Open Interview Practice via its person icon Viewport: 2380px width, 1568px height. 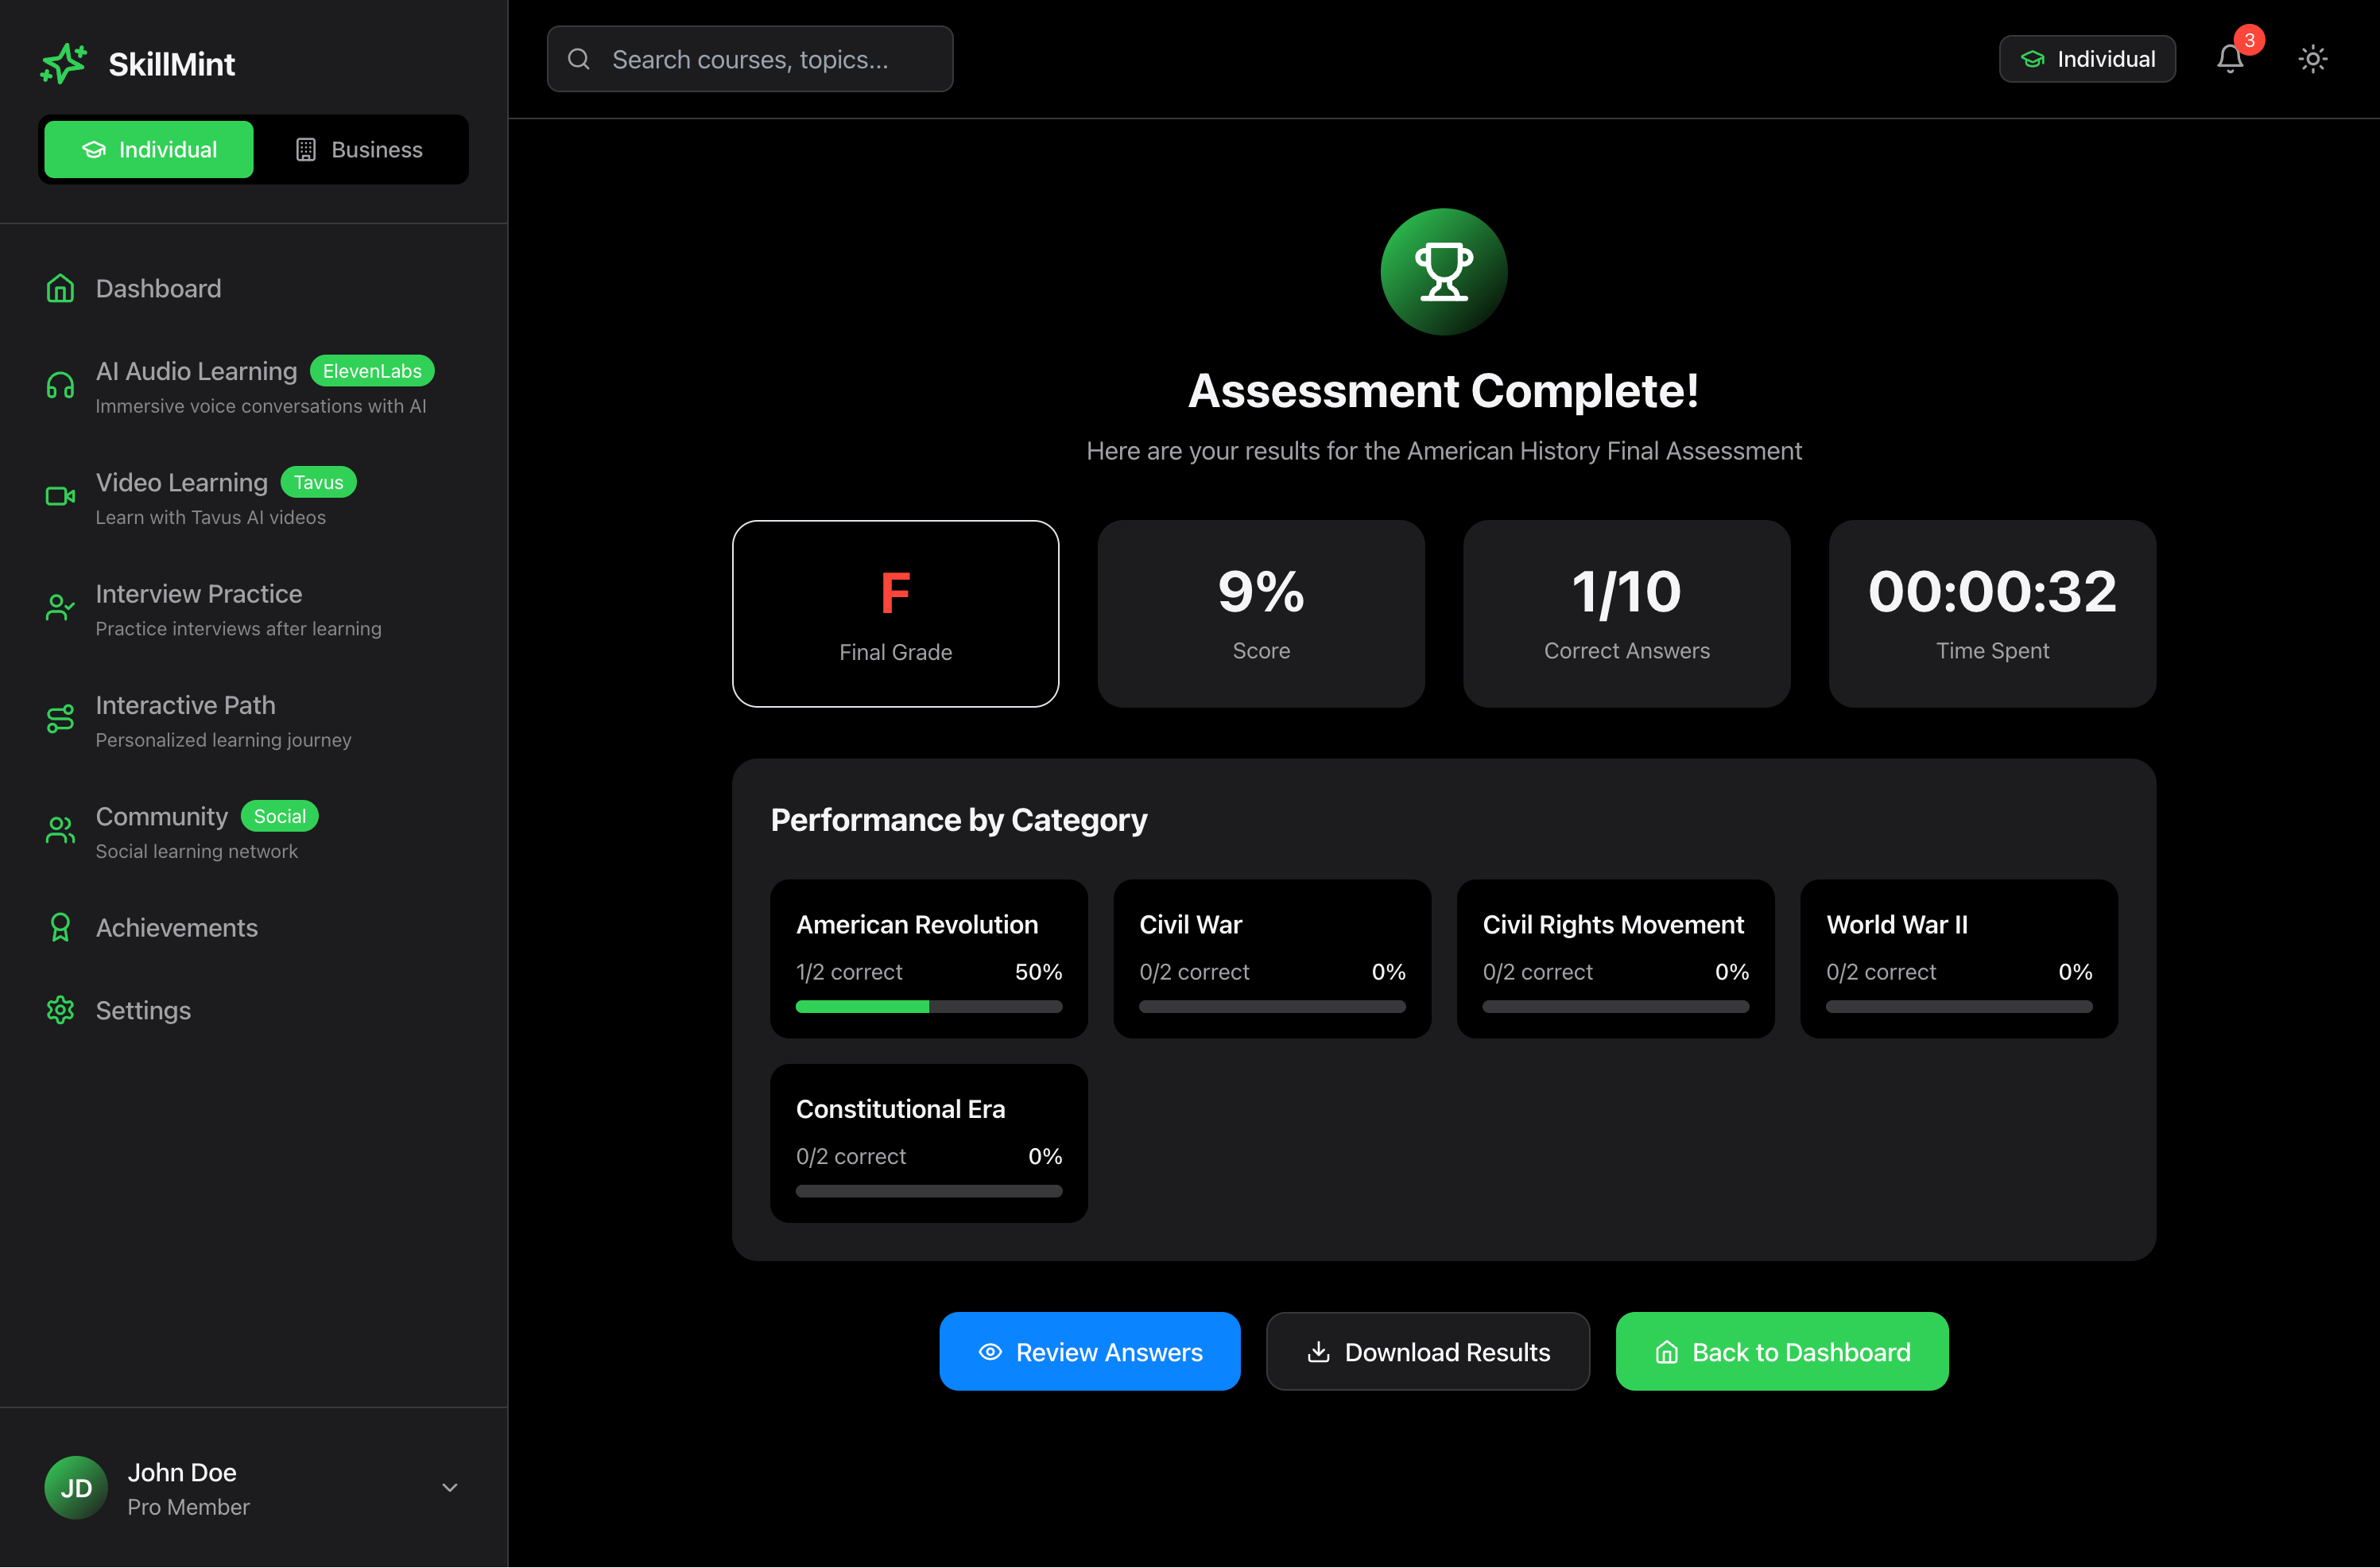tap(60, 608)
